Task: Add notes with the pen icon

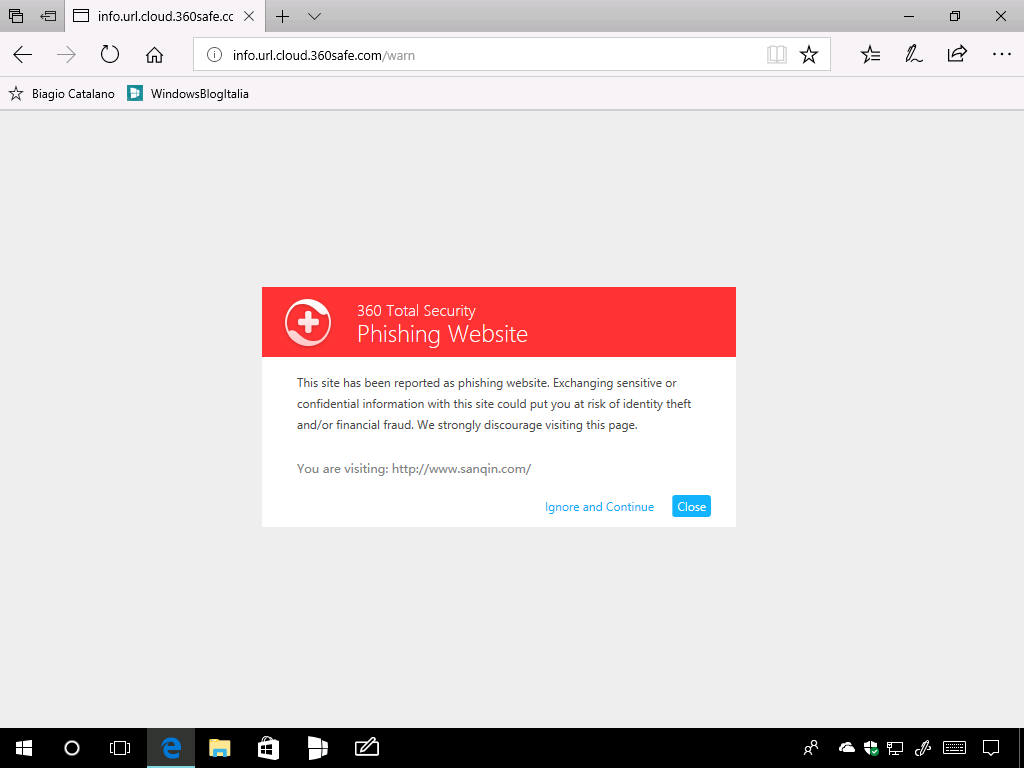Action: coord(914,55)
